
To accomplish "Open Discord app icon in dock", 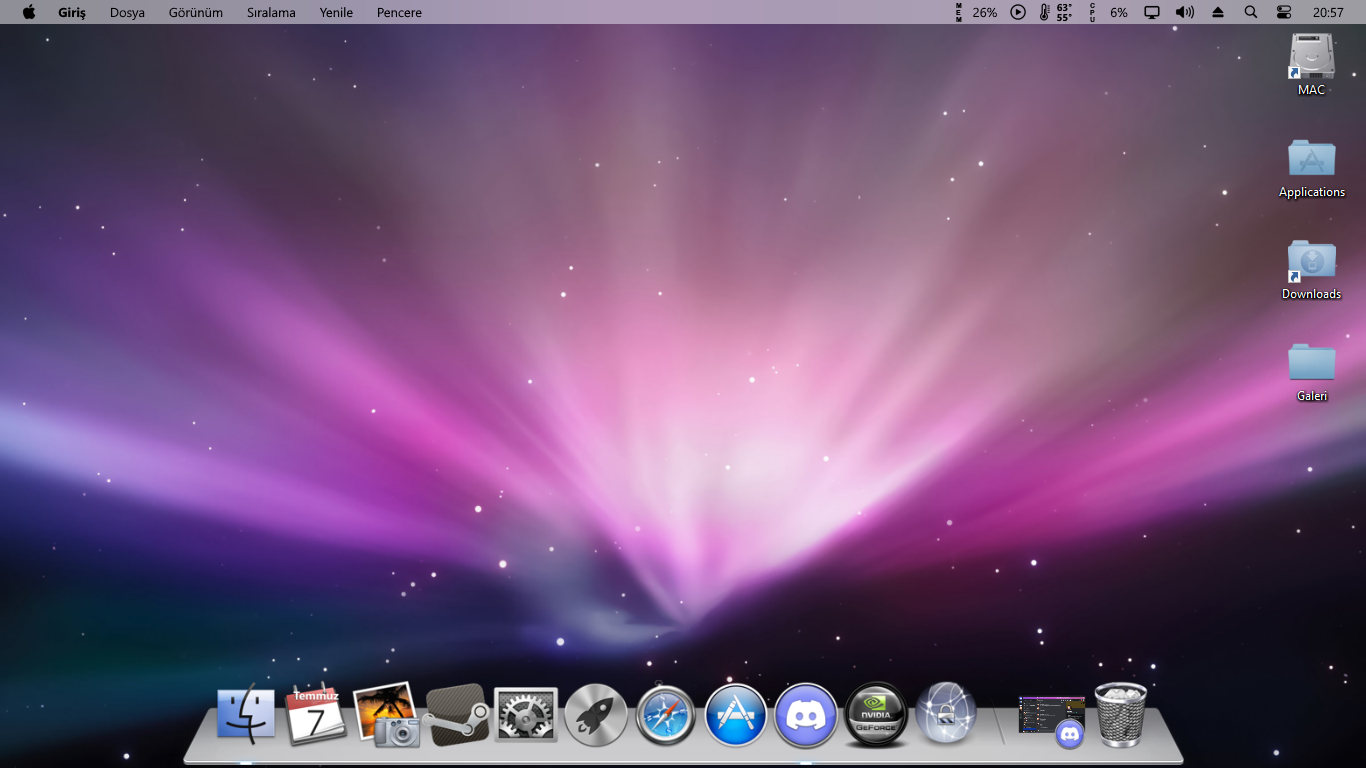I will pos(806,715).
